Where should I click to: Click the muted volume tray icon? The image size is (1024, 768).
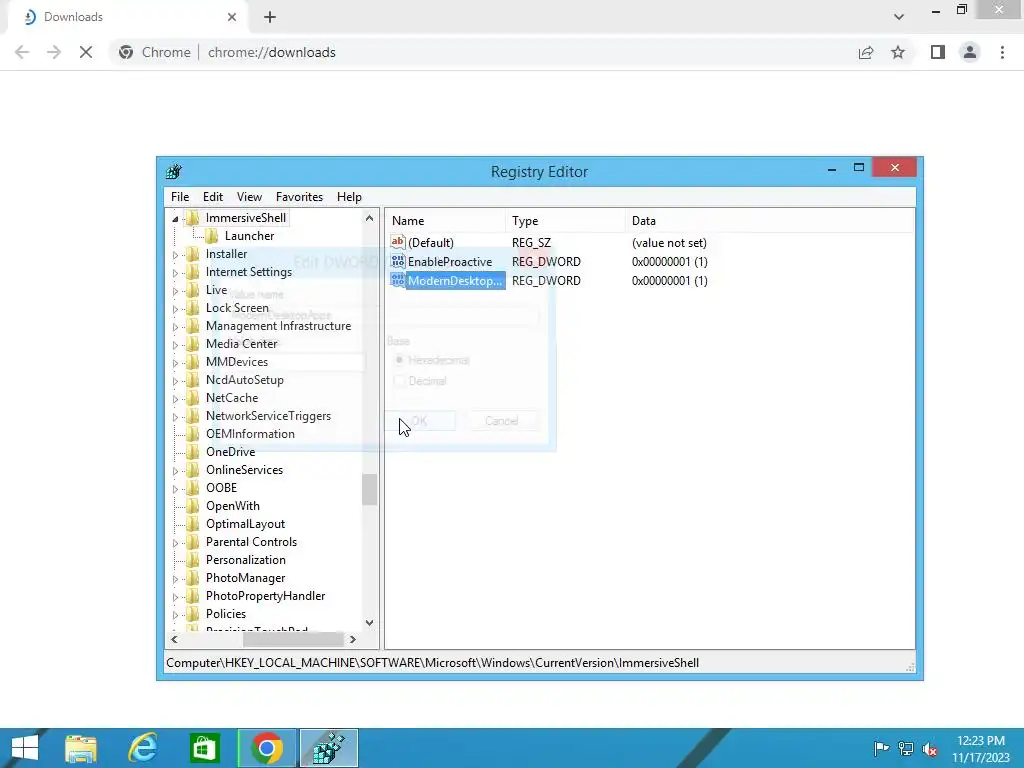point(929,748)
